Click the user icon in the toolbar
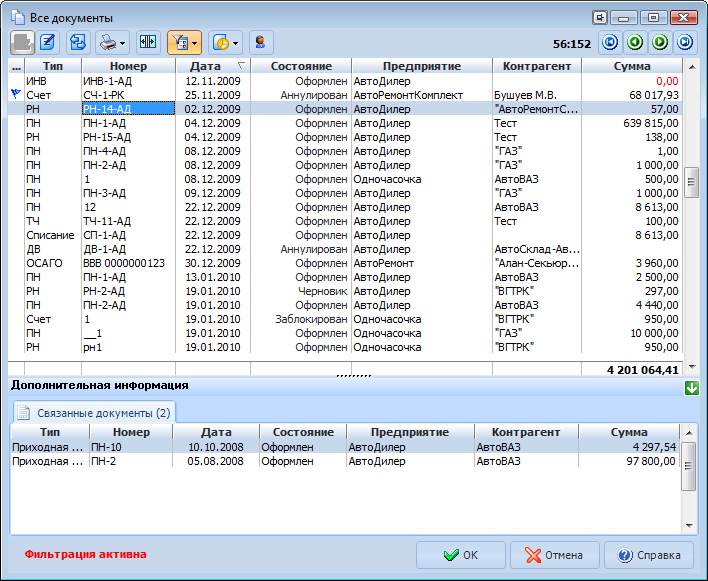Image resolution: width=708 pixels, height=581 pixels. coord(260,42)
